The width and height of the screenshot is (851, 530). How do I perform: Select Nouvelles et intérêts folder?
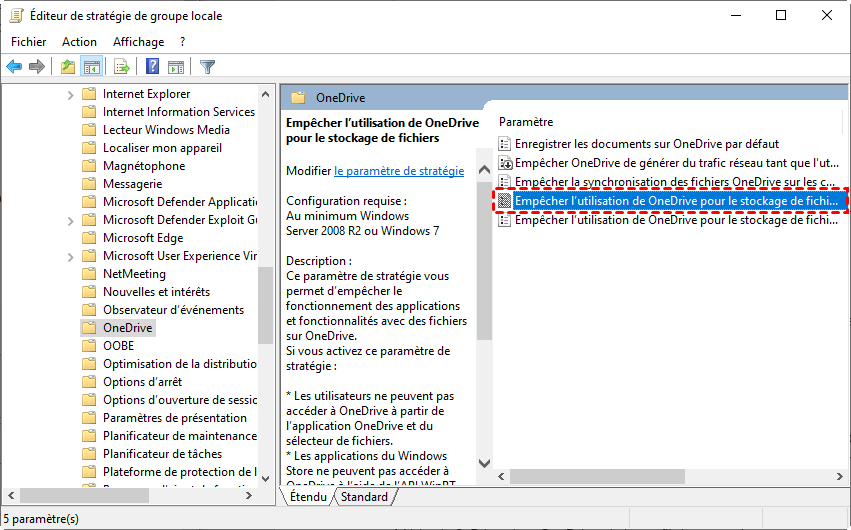(x=156, y=292)
